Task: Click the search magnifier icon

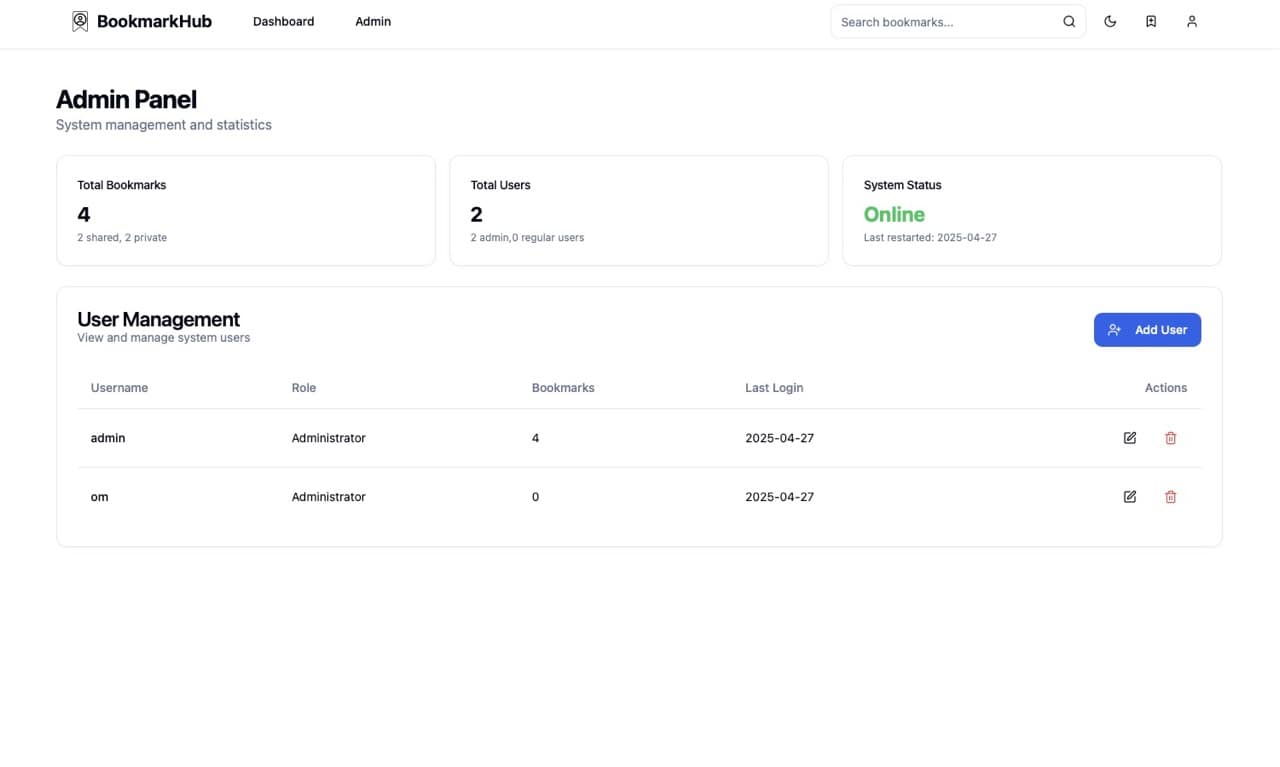Action: pyautogui.click(x=1069, y=22)
